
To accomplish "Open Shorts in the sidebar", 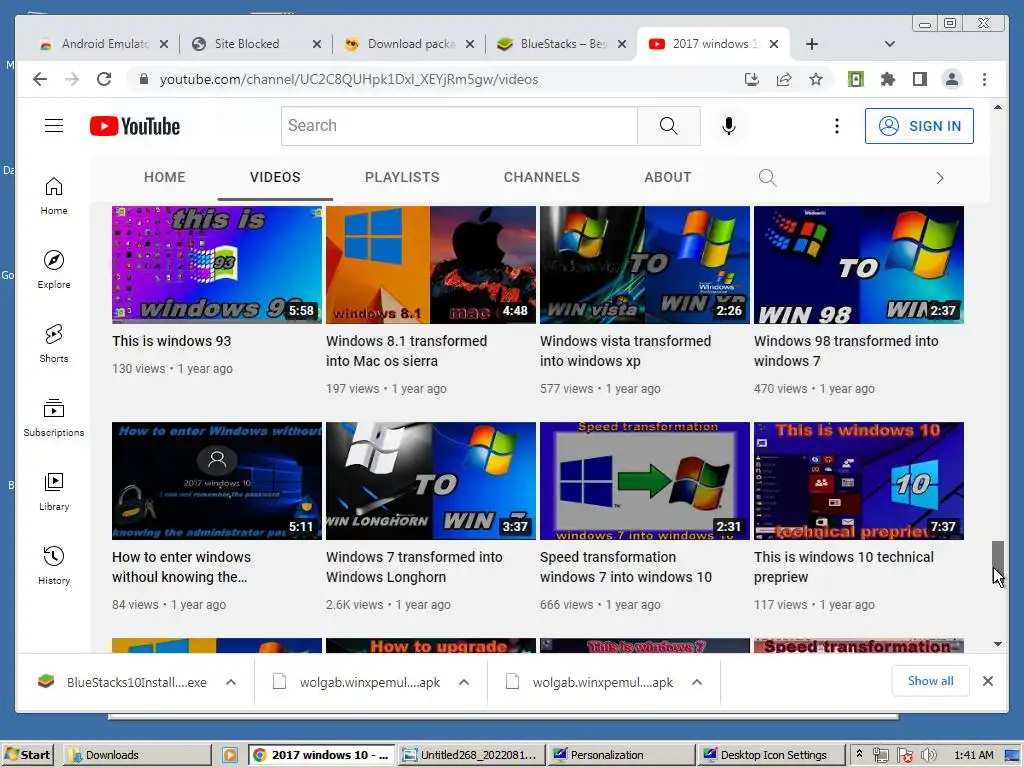I will pyautogui.click(x=54, y=344).
